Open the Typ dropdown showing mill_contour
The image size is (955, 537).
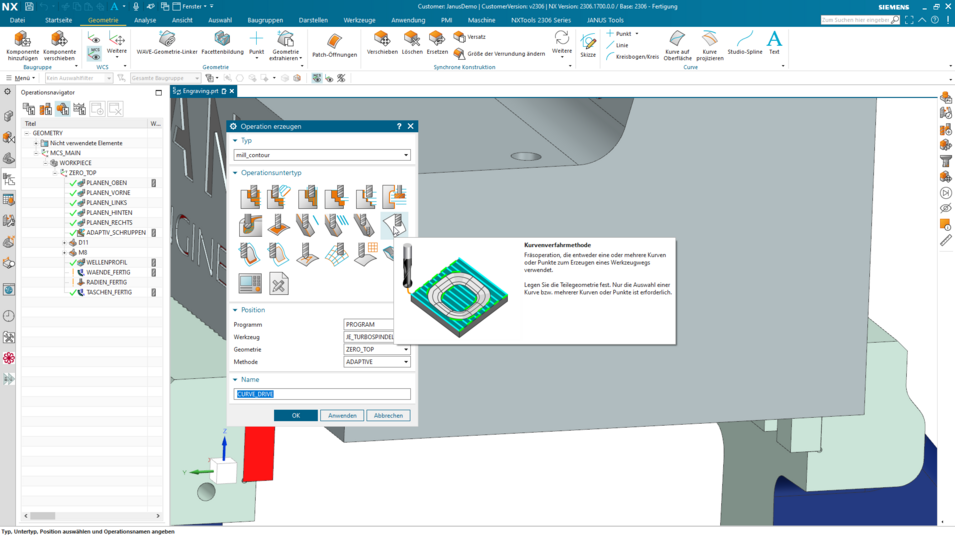(322, 155)
